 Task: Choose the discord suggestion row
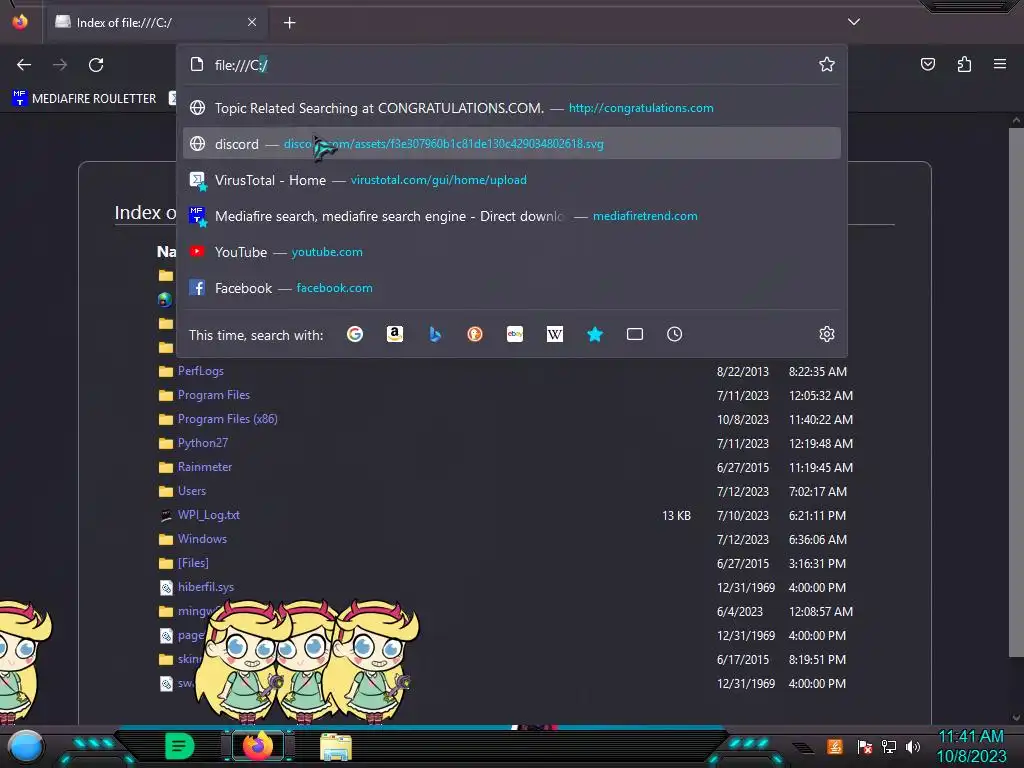point(511,144)
